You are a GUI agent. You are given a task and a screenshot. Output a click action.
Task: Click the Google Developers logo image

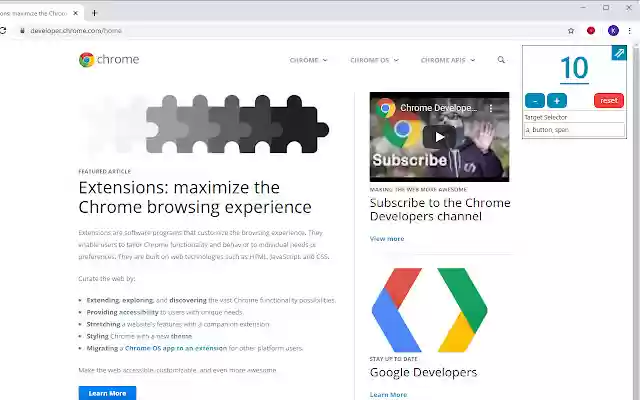tap(429, 310)
